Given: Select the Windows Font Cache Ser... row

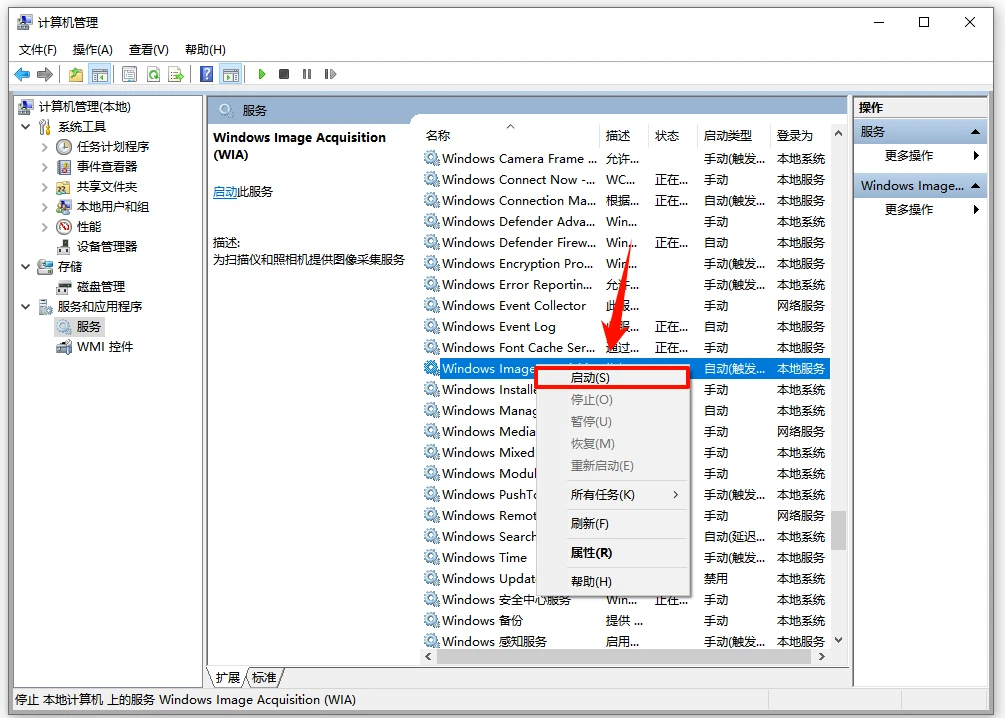Looking at the screenshot, I should pos(627,347).
